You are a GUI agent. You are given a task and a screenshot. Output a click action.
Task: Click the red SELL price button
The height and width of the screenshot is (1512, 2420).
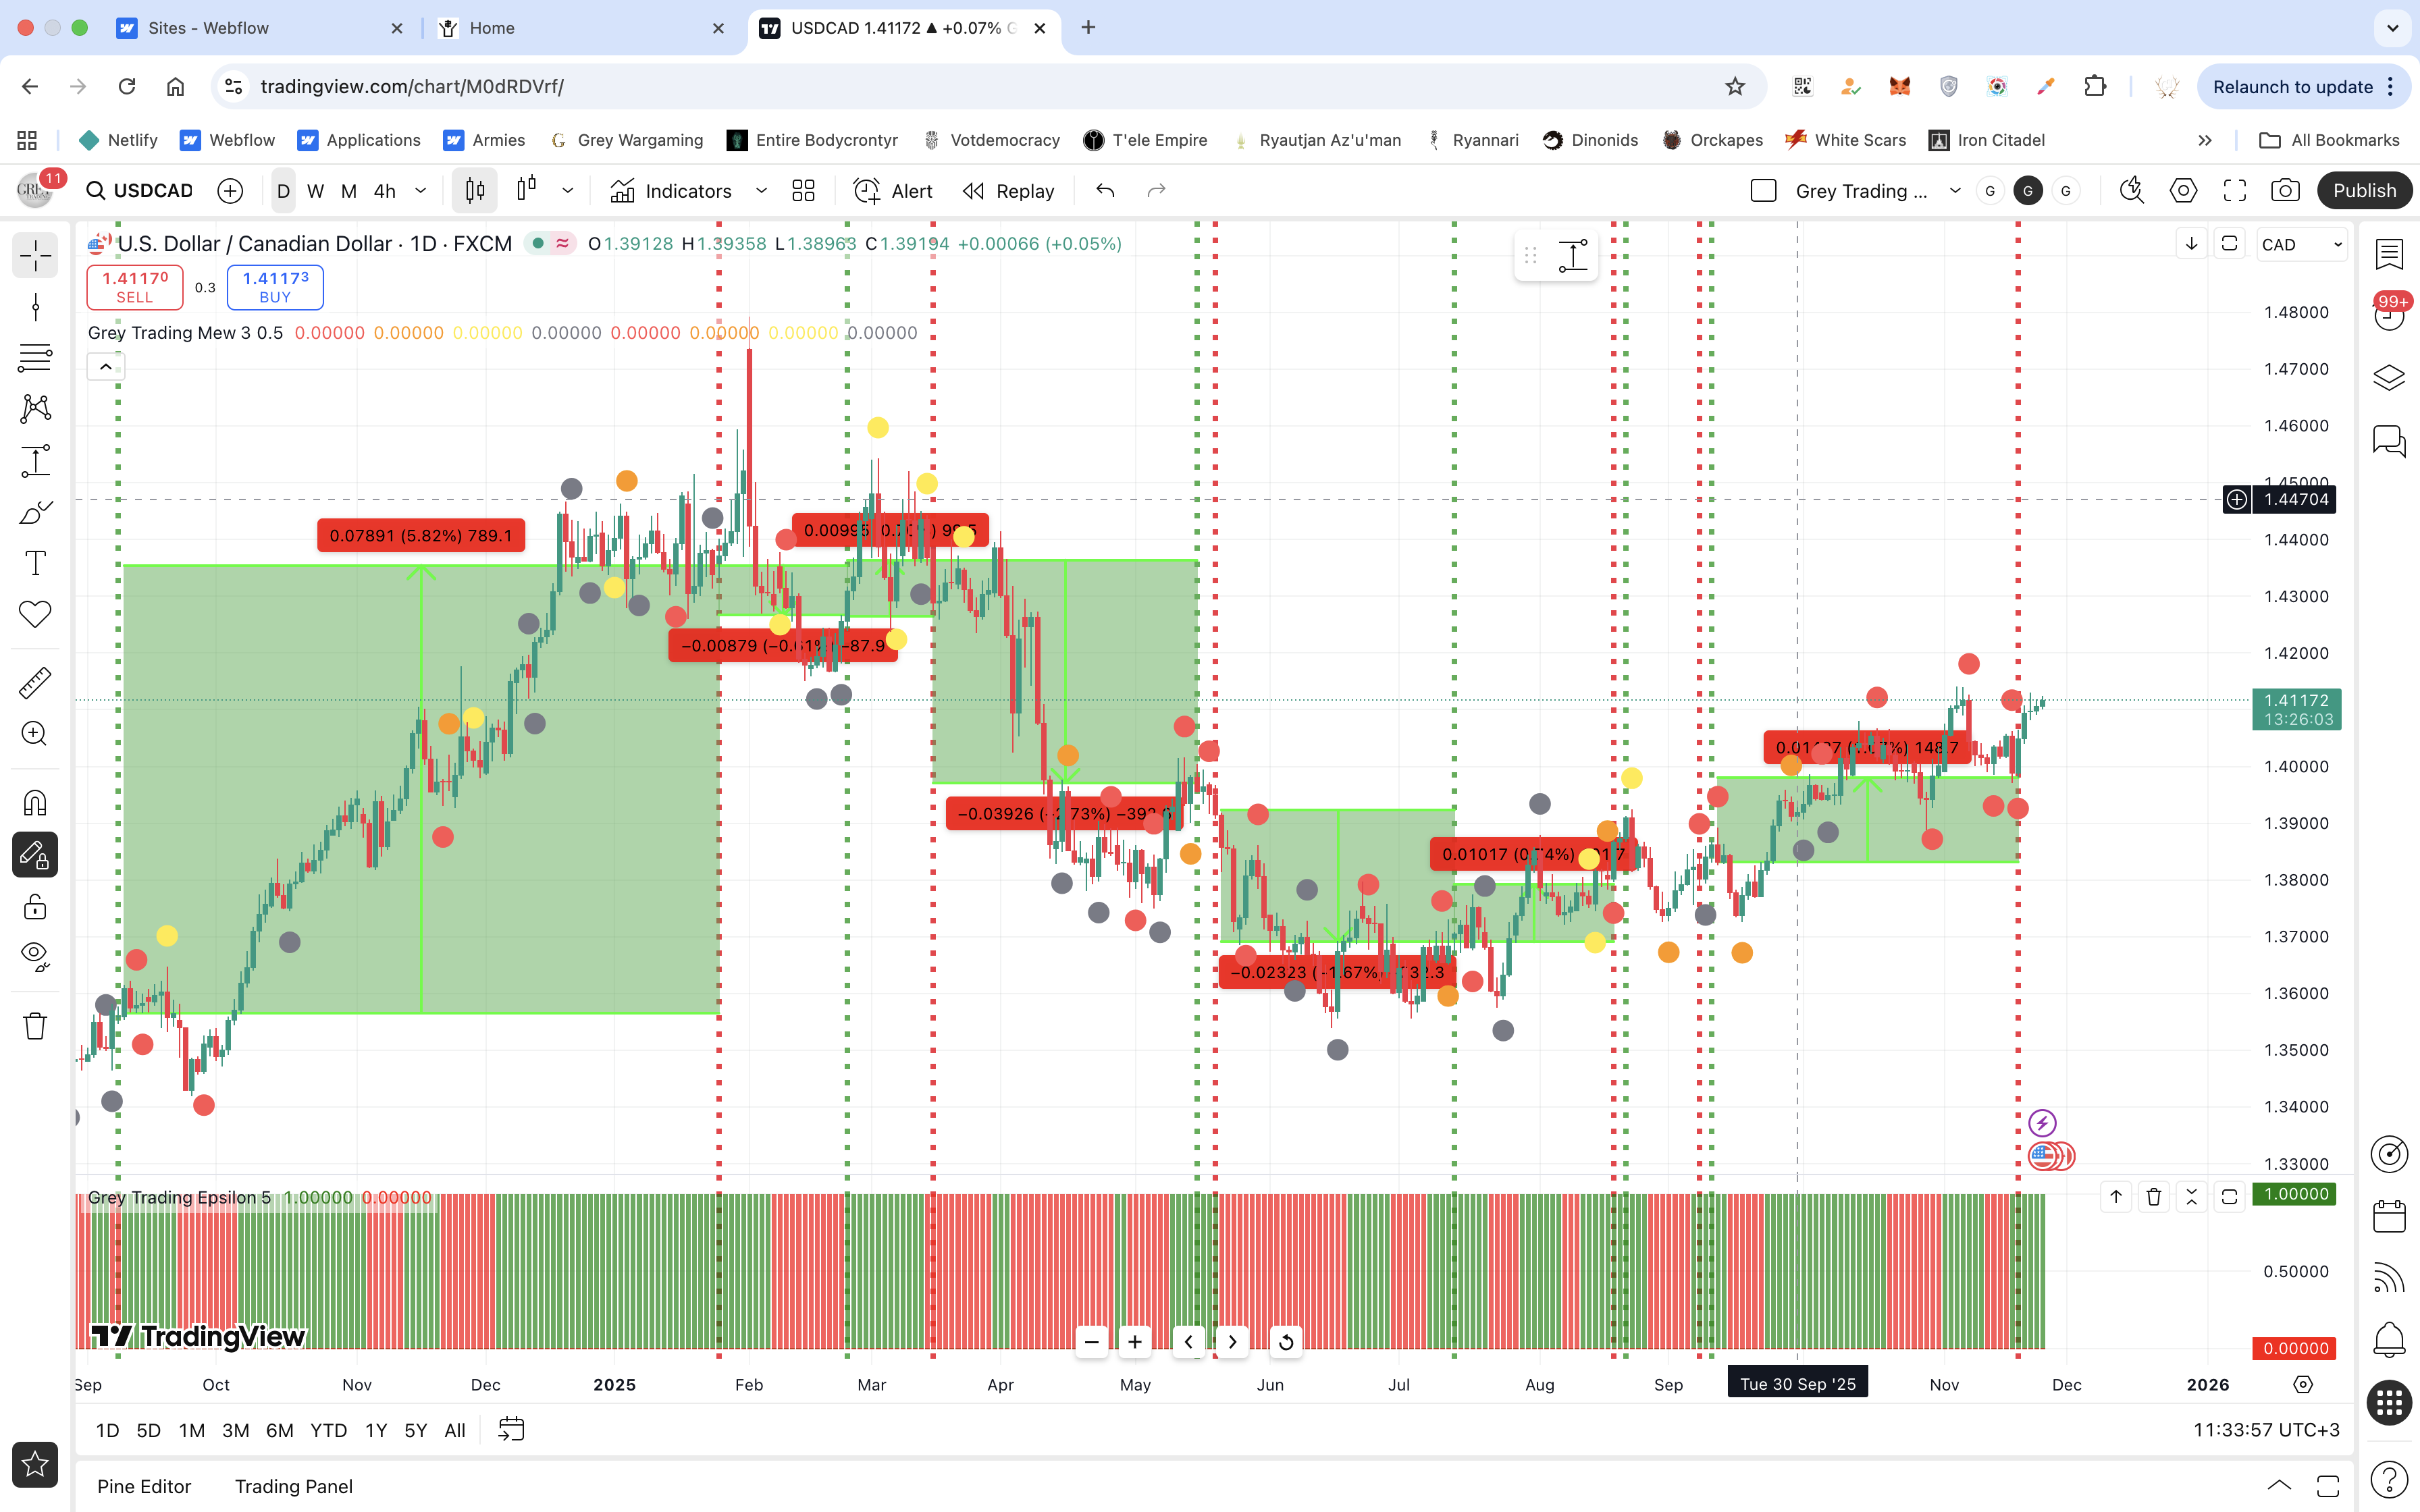[135, 287]
